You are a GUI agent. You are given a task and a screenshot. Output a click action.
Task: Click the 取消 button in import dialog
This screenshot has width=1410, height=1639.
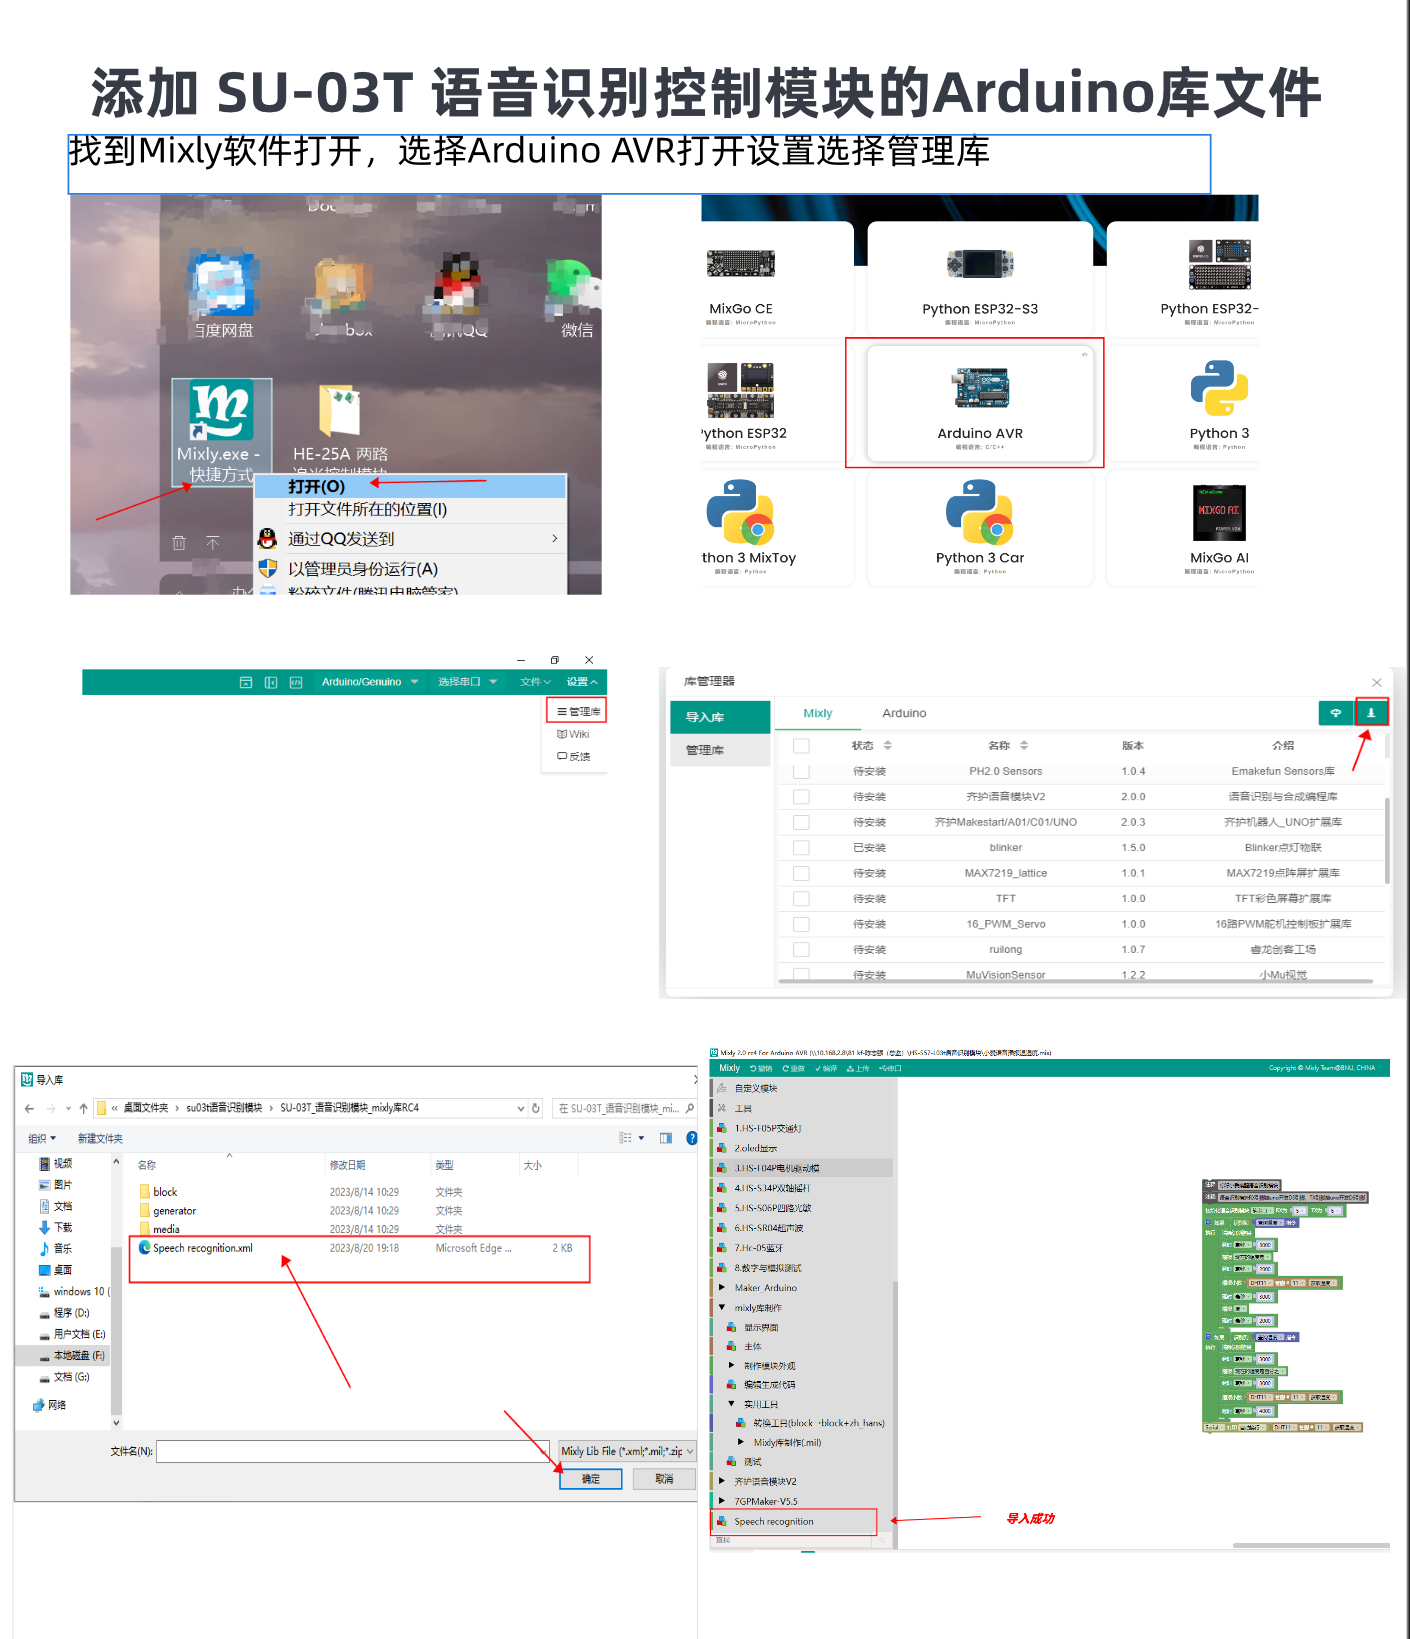pos(664,1479)
